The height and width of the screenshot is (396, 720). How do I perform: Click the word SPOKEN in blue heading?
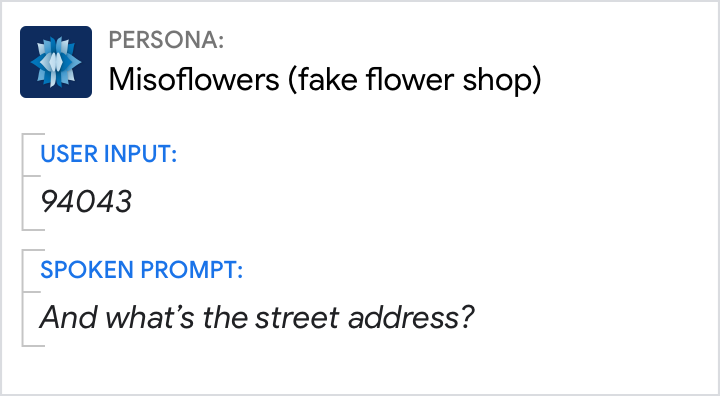pyautogui.click(x=87, y=269)
